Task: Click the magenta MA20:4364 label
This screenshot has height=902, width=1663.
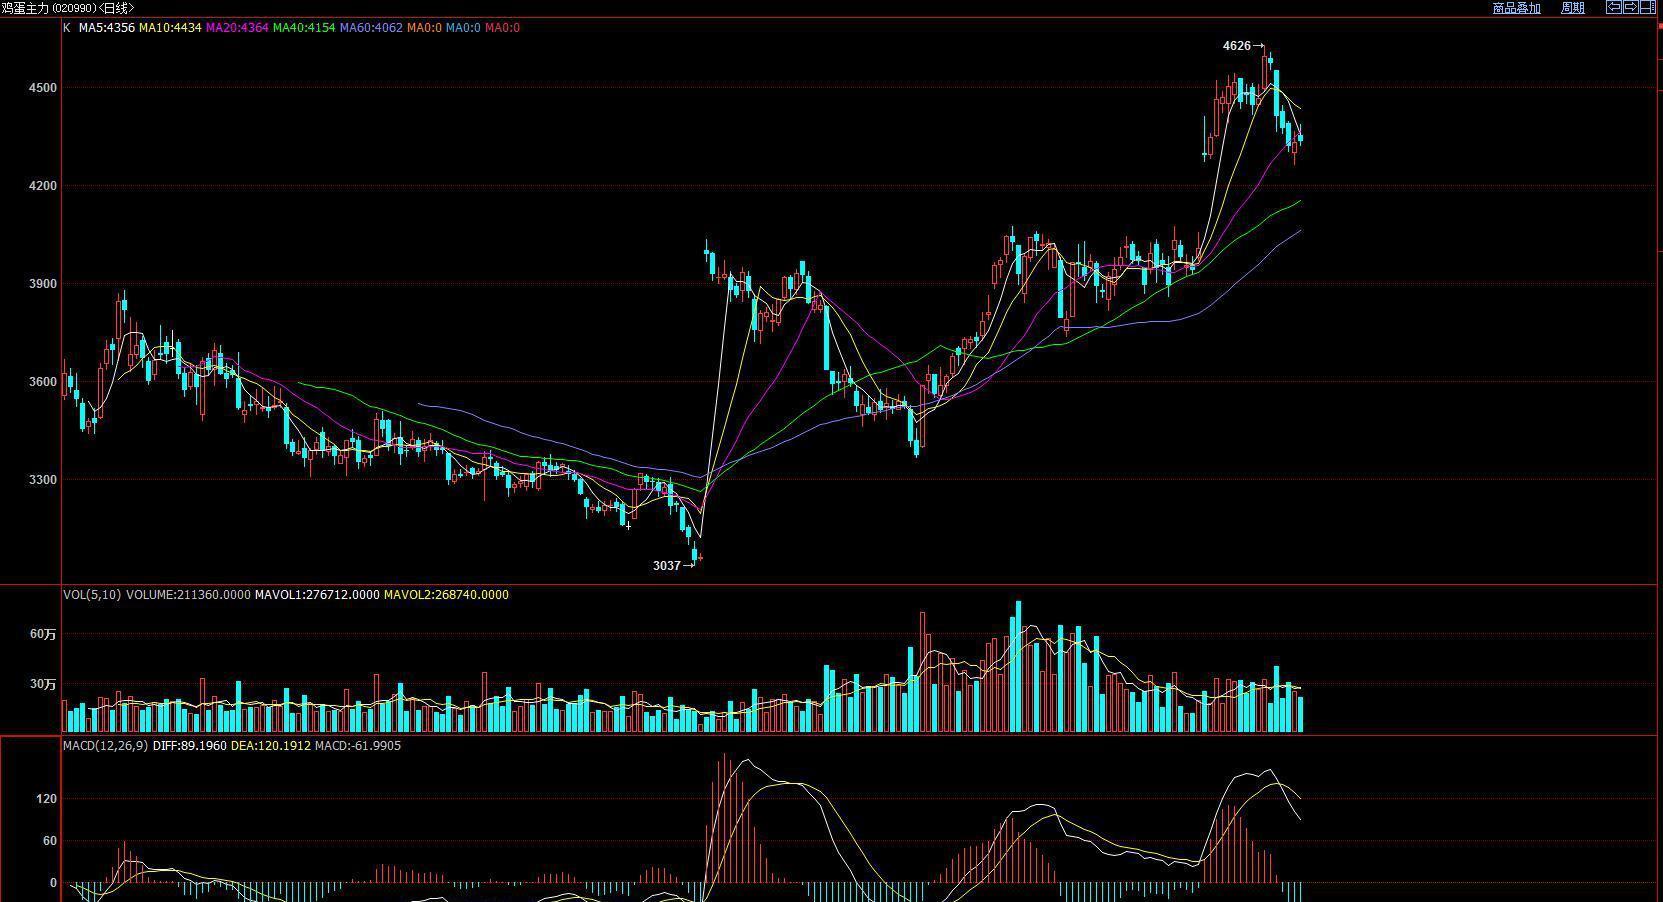Action: [x=237, y=28]
